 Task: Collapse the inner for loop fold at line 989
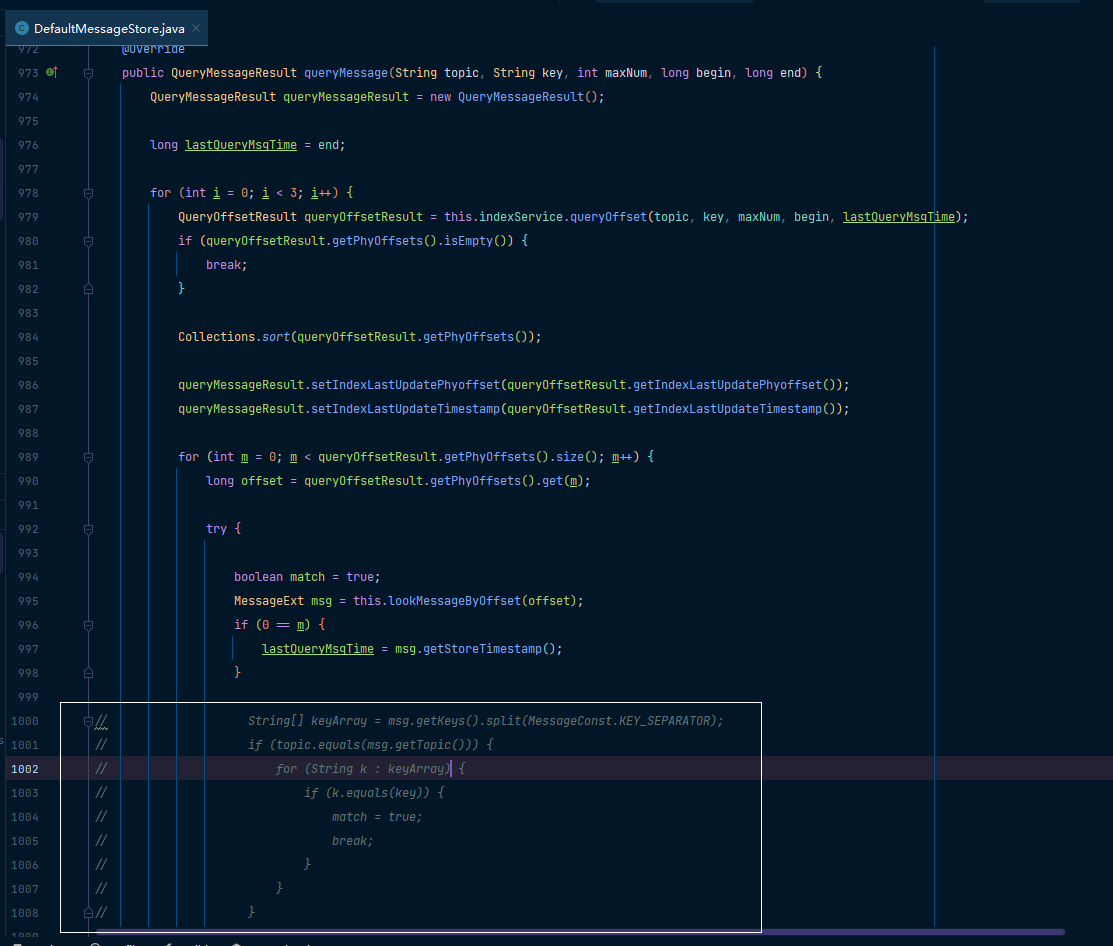[x=89, y=457]
